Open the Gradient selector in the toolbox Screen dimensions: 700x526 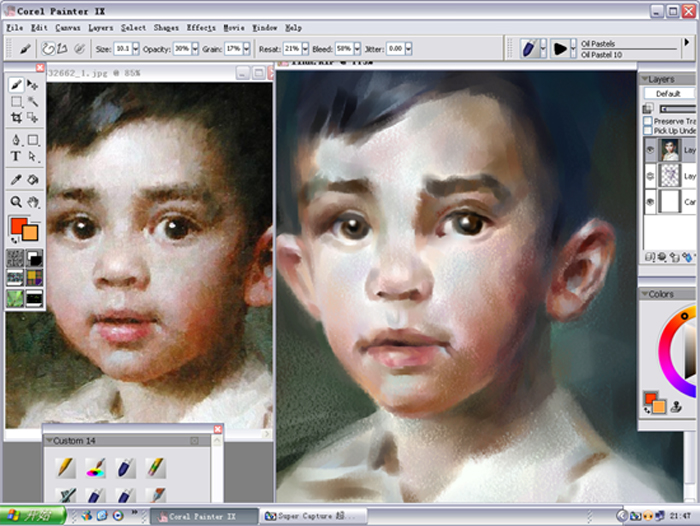tap(34, 258)
